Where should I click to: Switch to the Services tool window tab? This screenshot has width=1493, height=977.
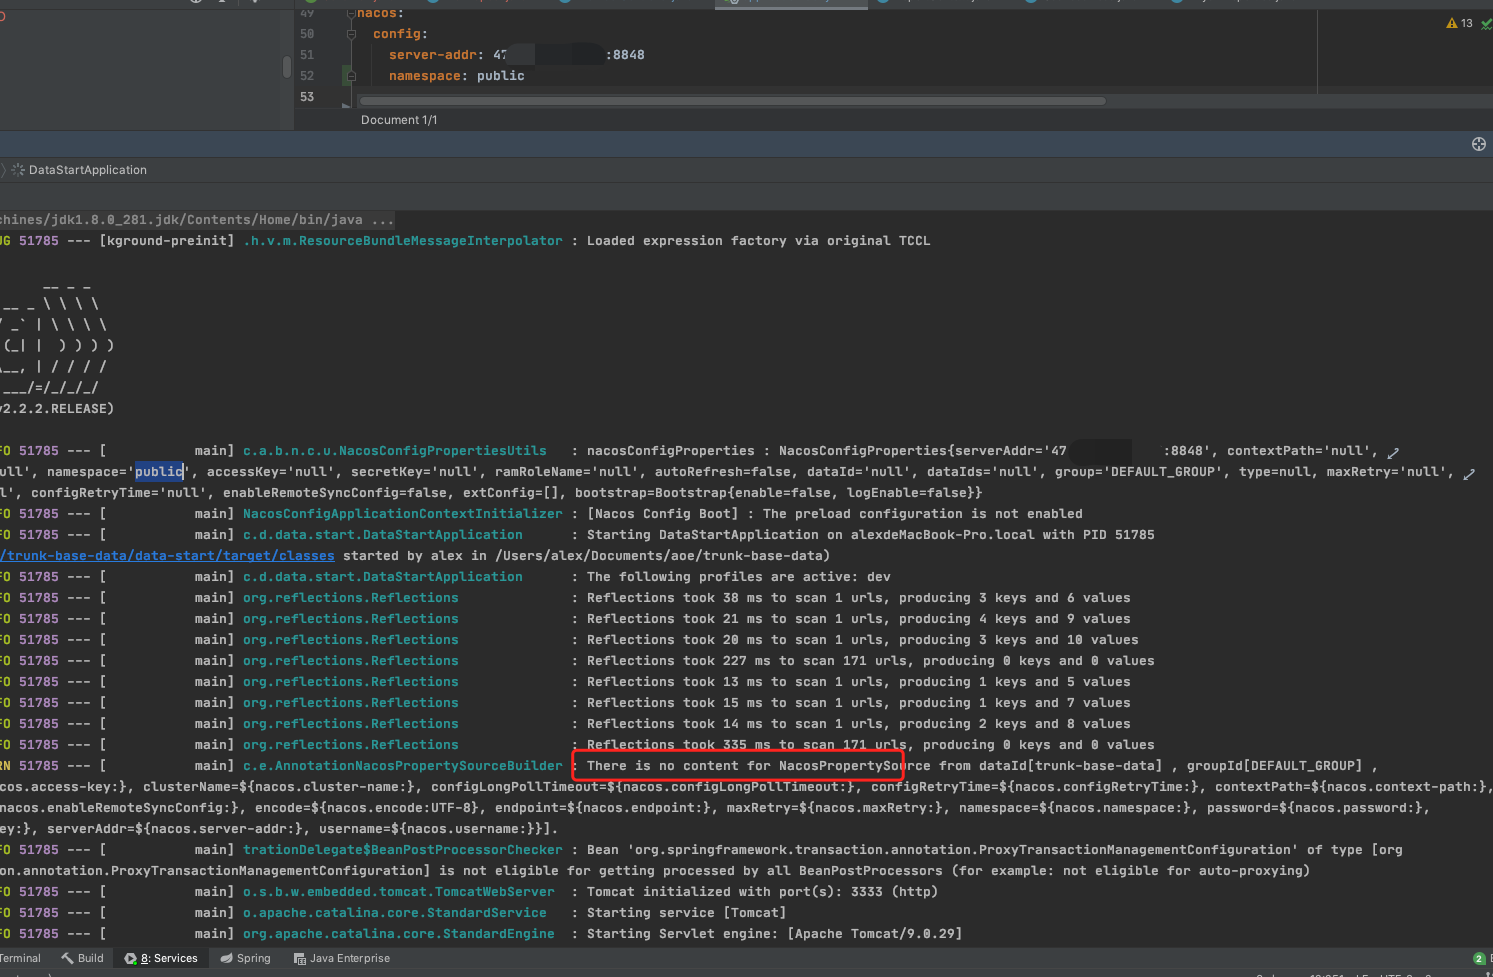161,958
